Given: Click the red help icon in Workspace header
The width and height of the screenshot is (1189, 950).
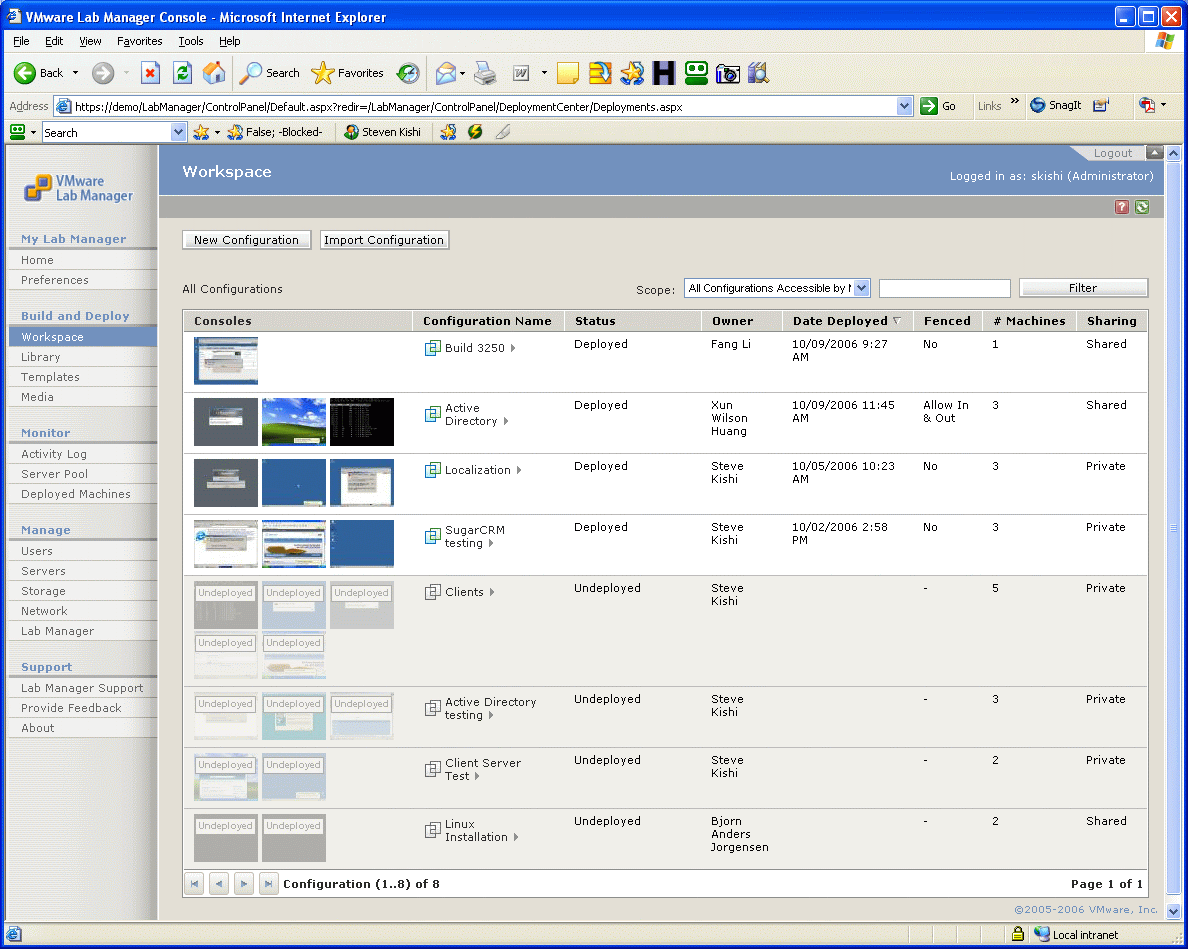Looking at the screenshot, I should click(x=1122, y=207).
